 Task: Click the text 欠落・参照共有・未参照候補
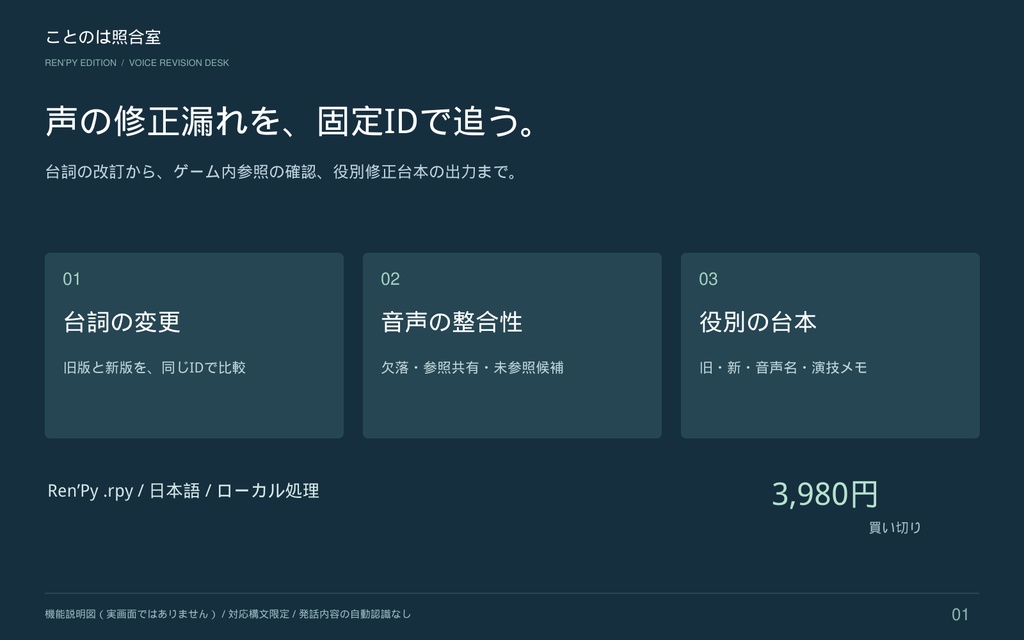pyautogui.click(x=472, y=368)
